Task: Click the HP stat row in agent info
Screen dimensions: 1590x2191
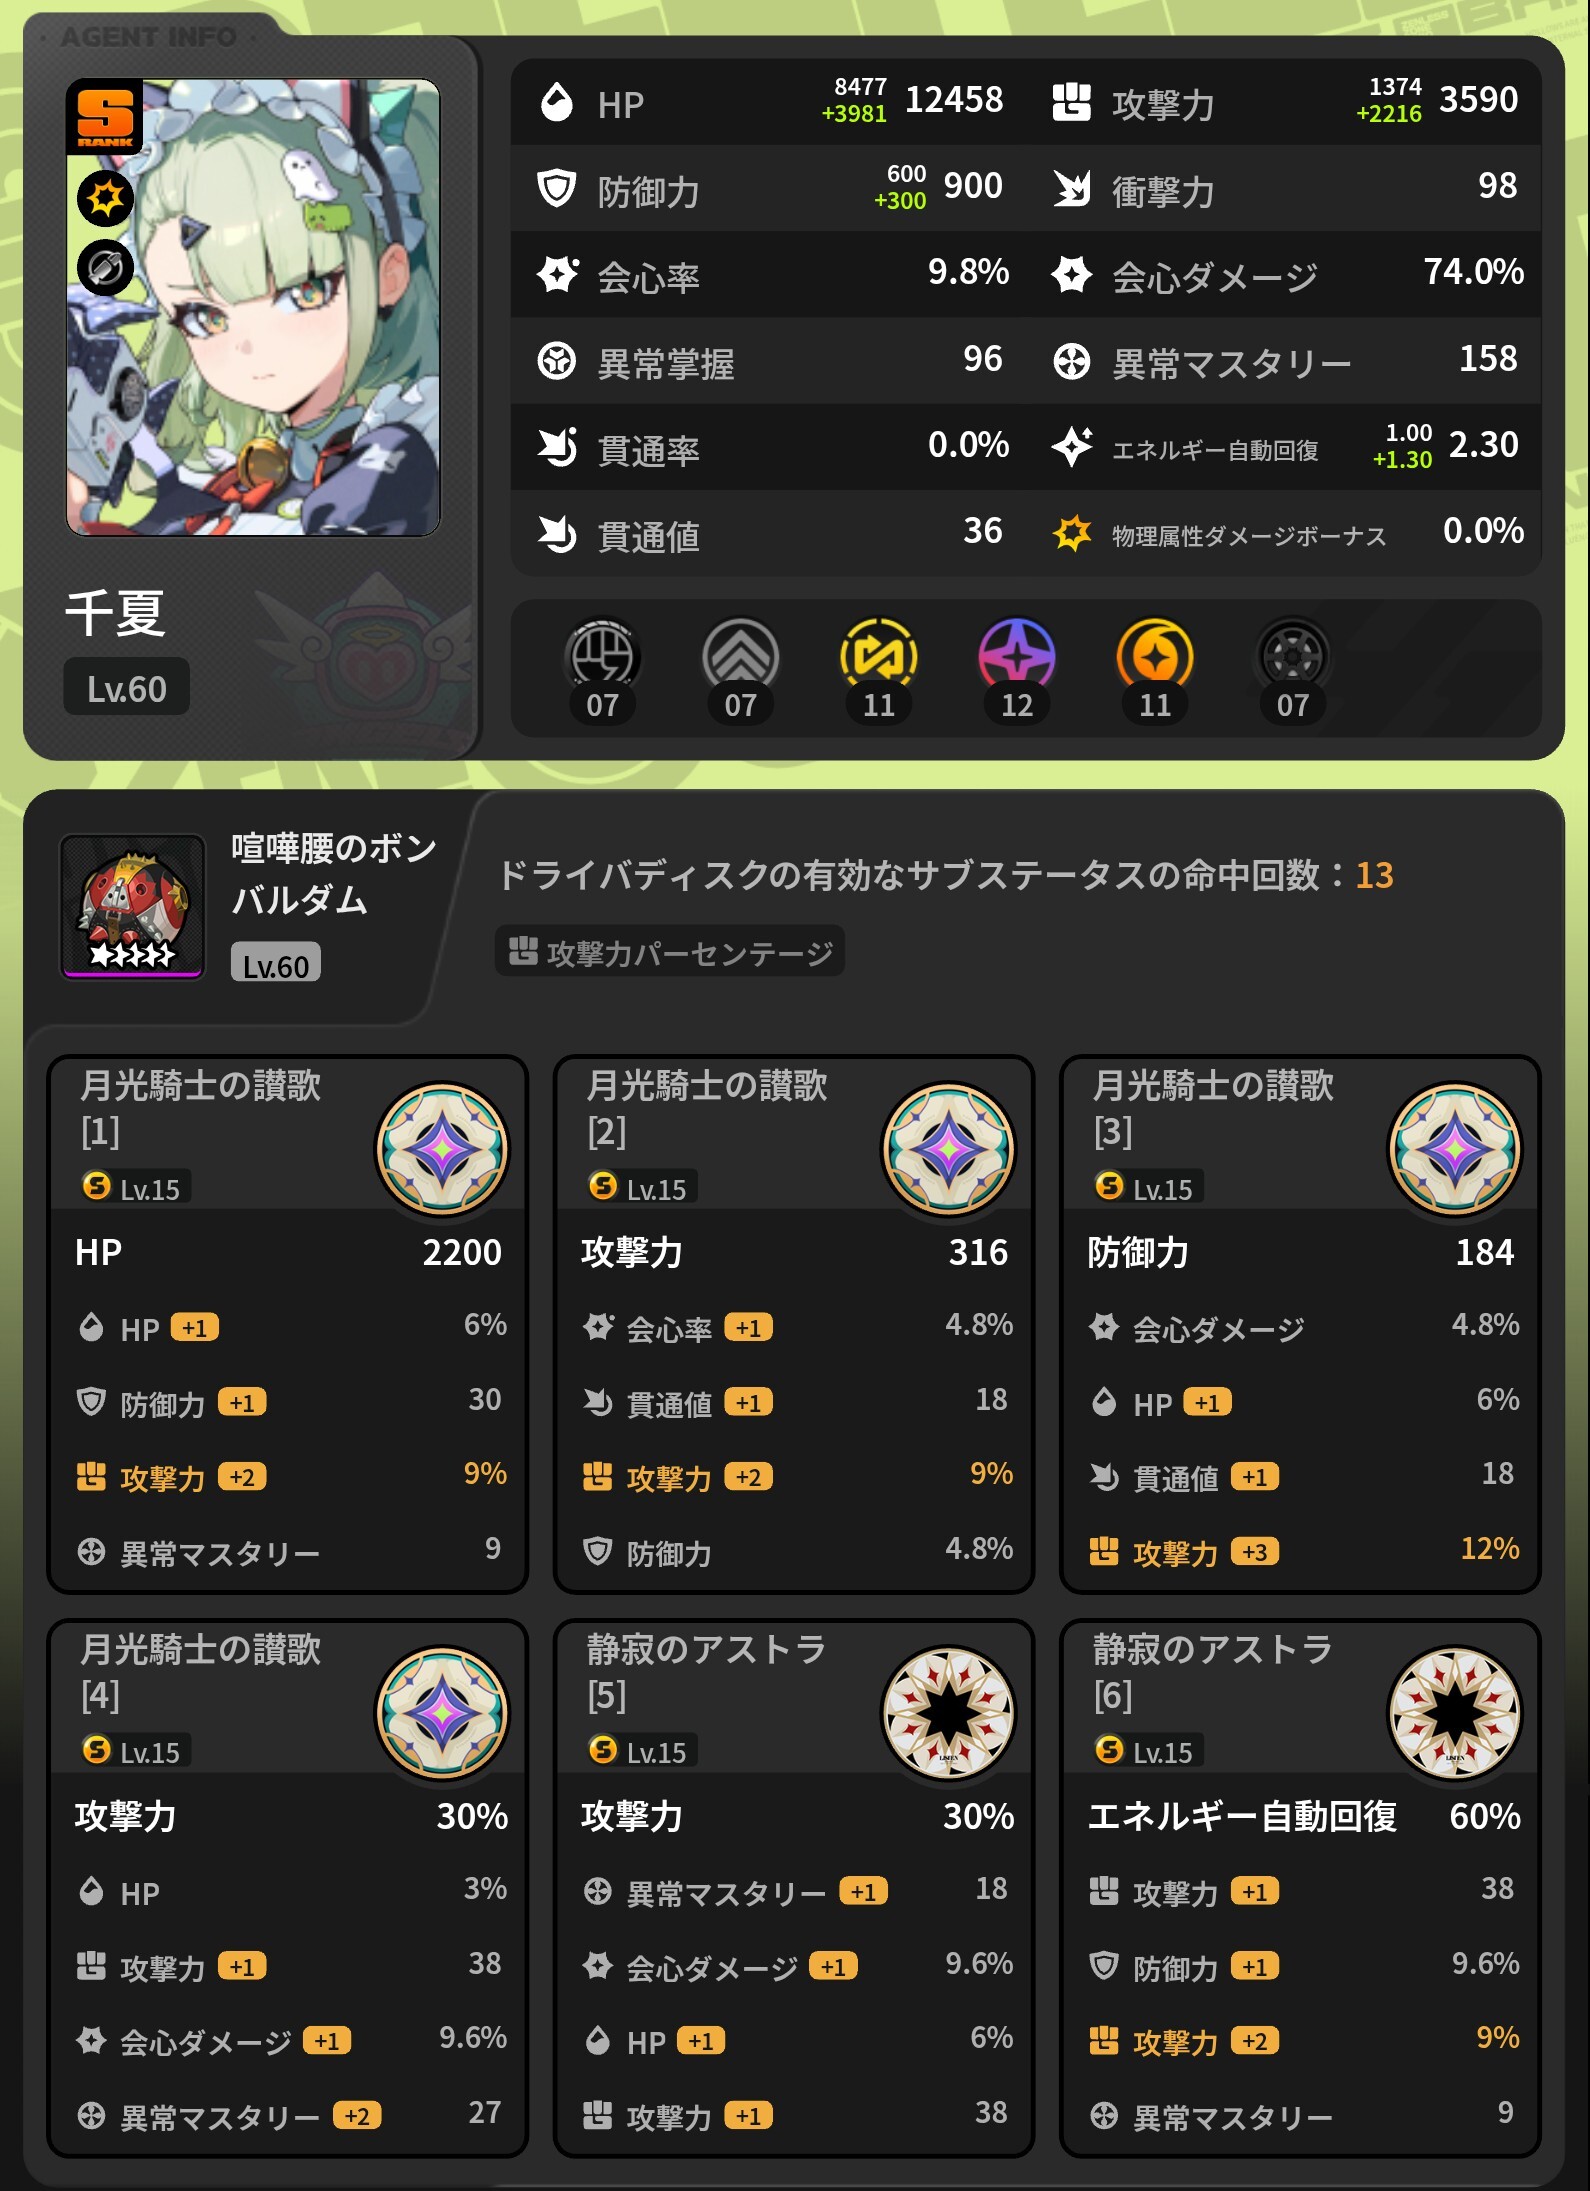Action: point(770,102)
